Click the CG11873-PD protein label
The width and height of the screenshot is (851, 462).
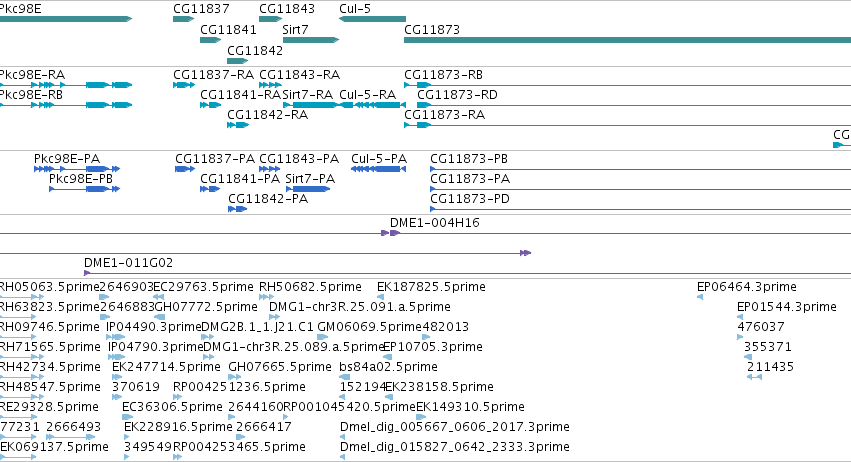click(x=470, y=199)
